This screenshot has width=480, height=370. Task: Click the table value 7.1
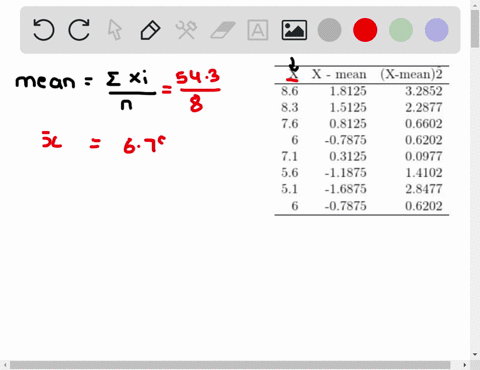(290, 156)
